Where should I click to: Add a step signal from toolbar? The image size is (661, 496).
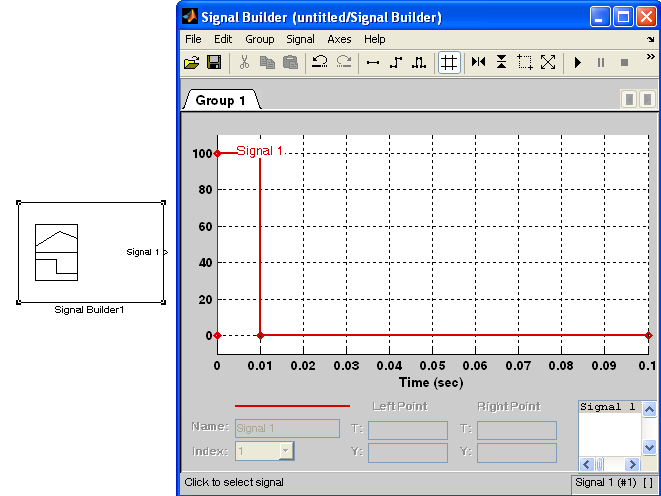396,62
